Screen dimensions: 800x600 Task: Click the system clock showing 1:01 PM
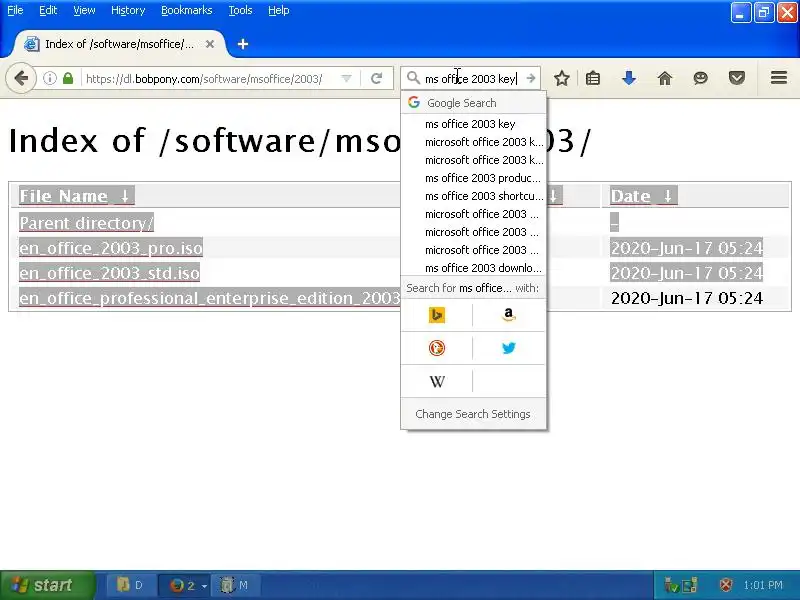coord(763,585)
